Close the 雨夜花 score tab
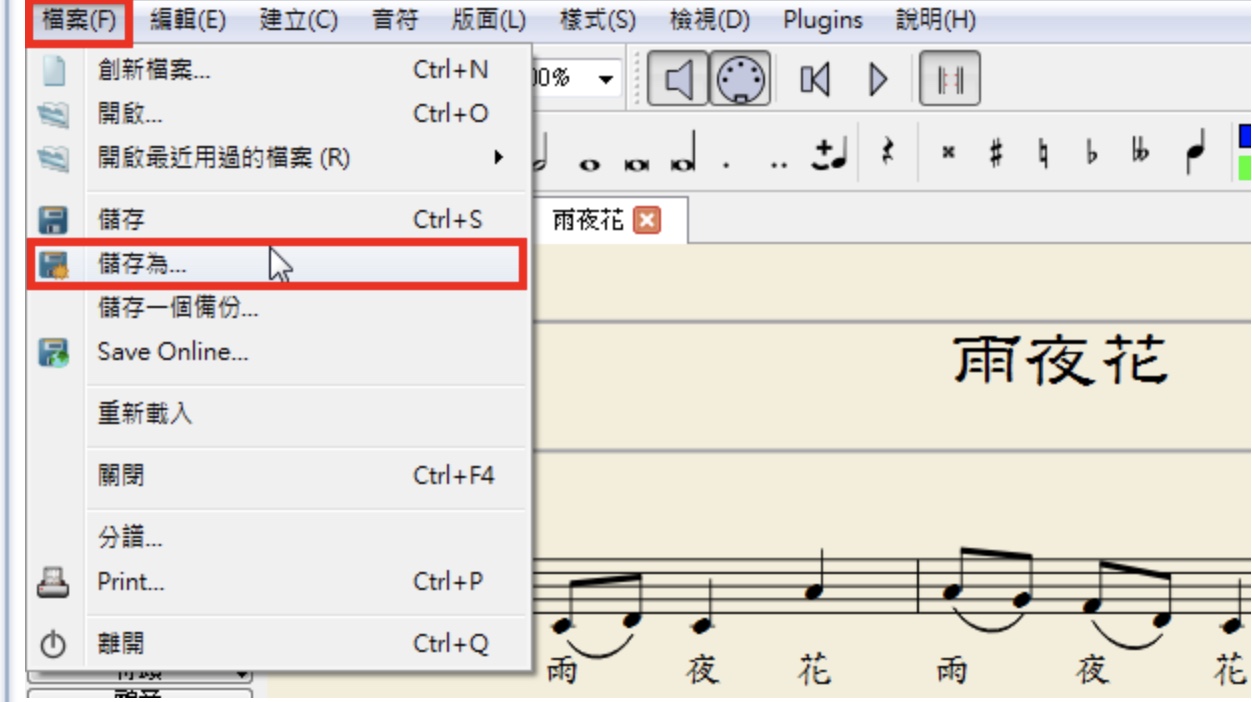Screen dimensions: 1252x702 coord(648,221)
